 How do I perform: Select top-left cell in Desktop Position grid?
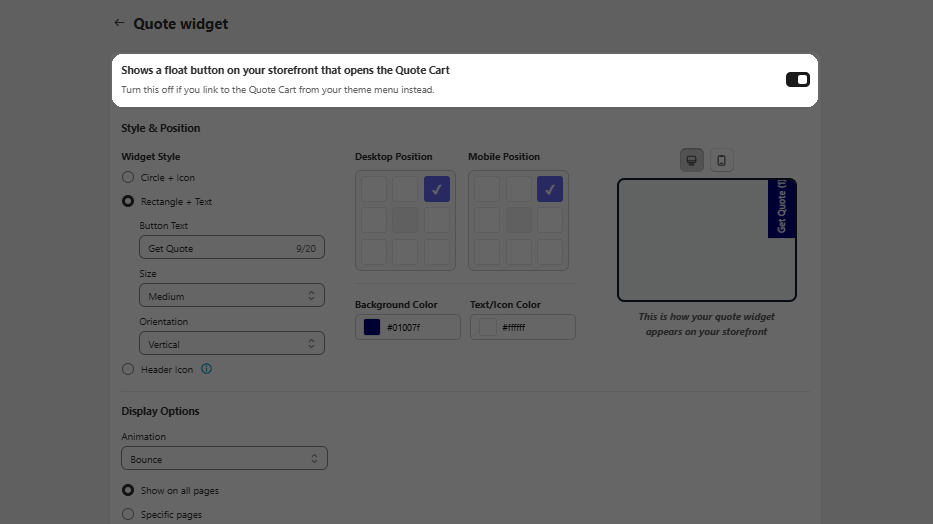(374, 189)
